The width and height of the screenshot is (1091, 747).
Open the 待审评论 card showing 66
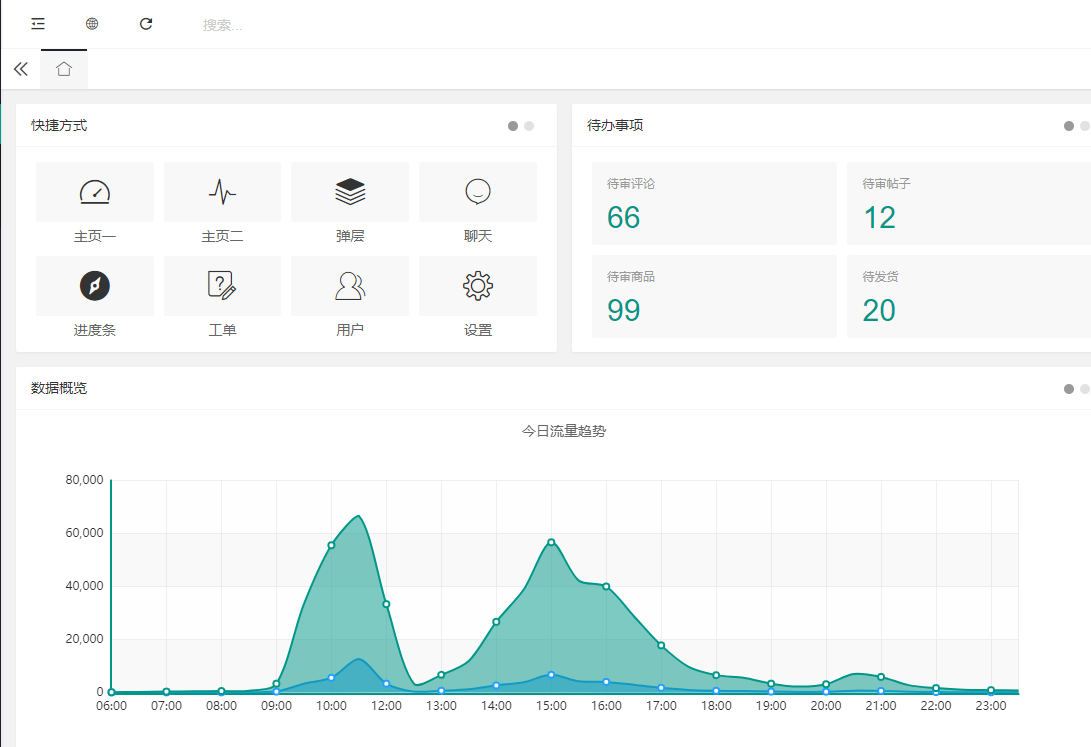(714, 204)
